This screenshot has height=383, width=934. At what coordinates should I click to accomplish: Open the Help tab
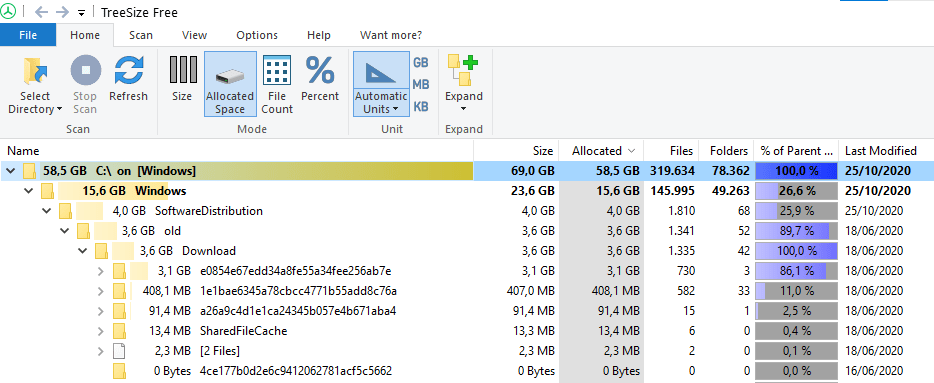point(319,35)
